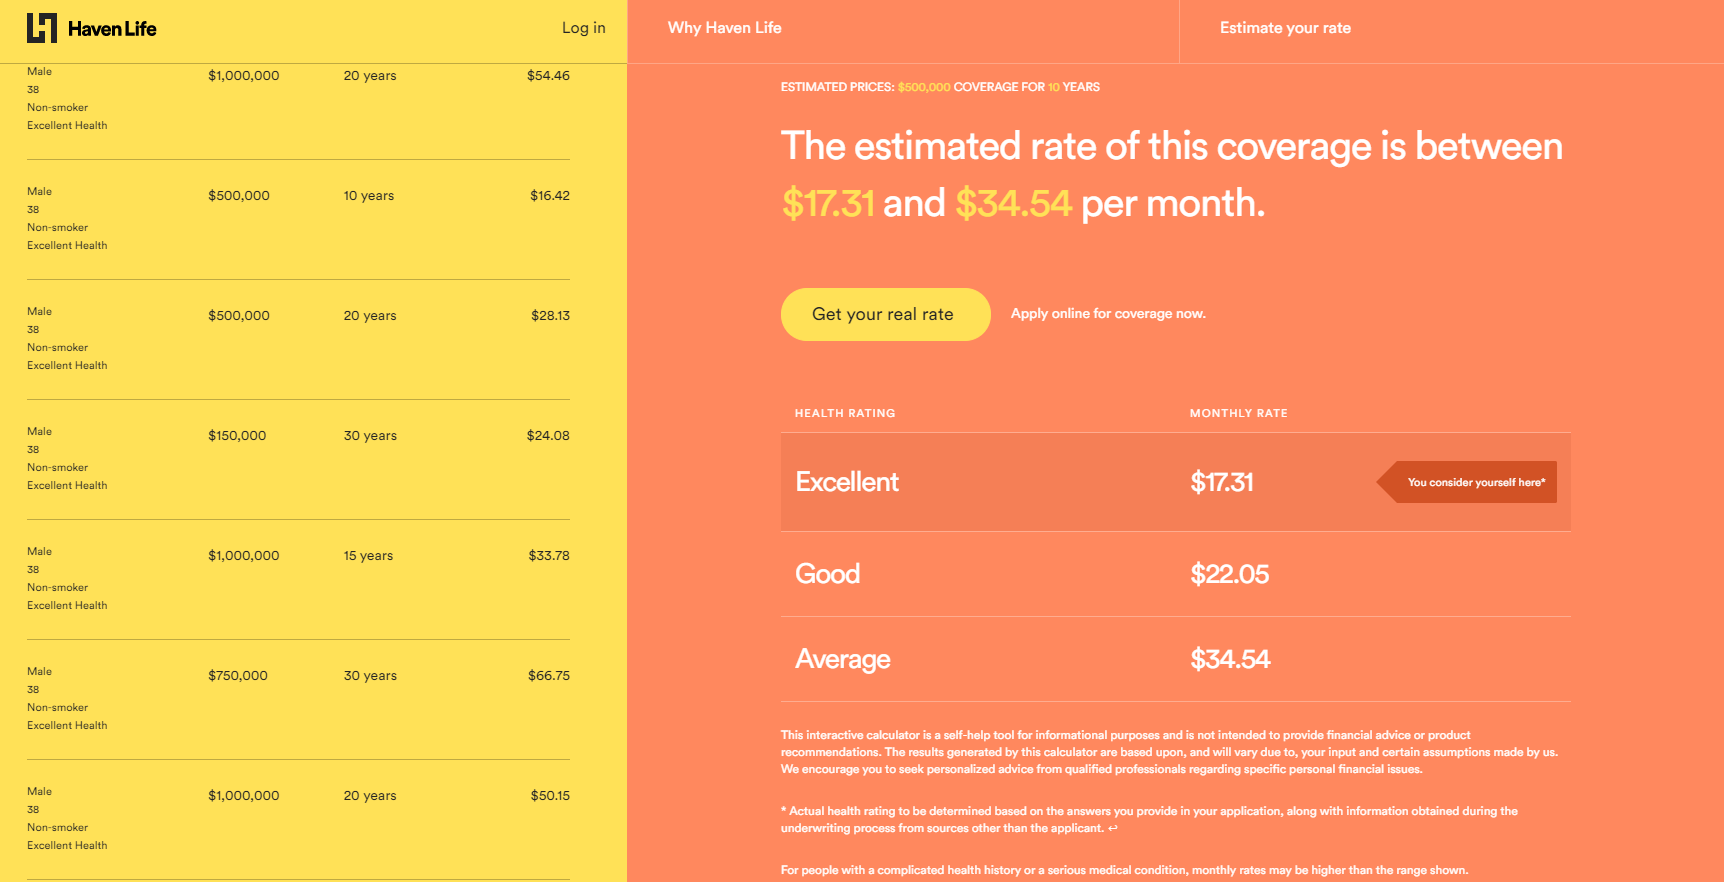
Task: Click the highlighted $500,000 coverage amount
Action: tap(924, 87)
